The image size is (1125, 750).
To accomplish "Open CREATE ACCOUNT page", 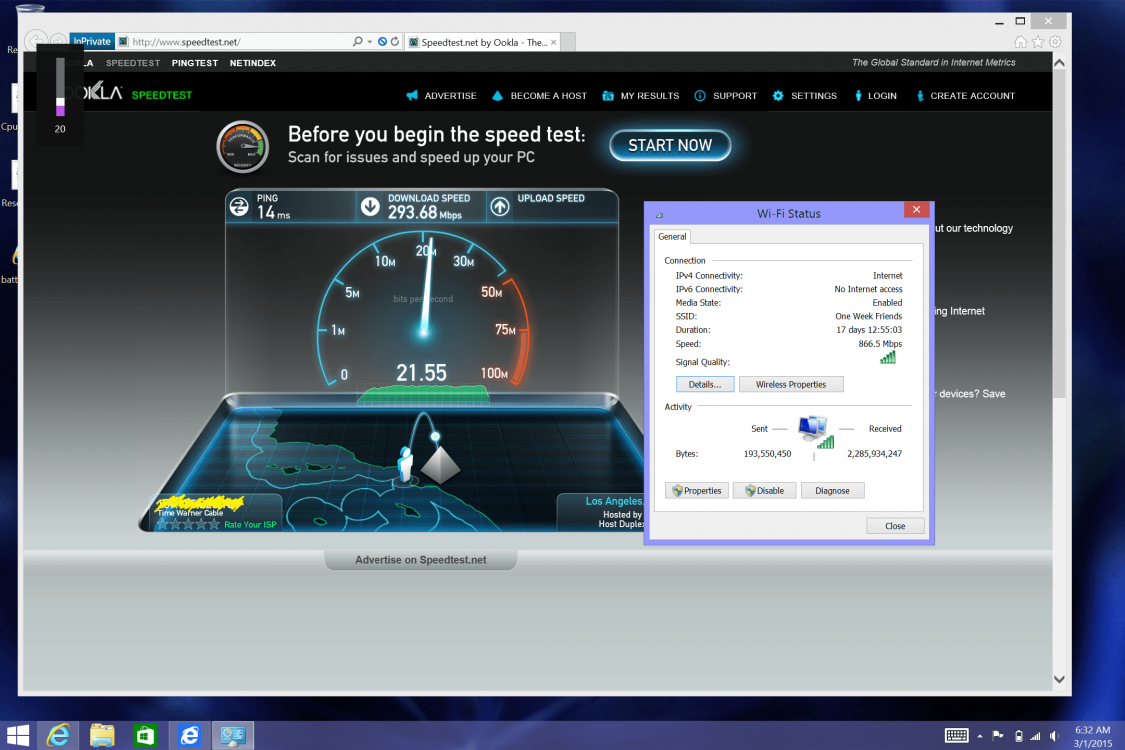I will pos(972,95).
